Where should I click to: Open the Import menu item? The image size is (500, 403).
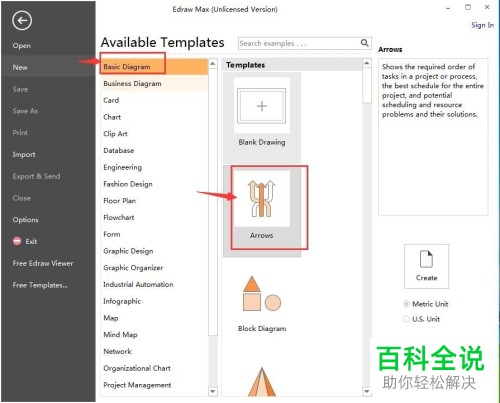coord(24,155)
